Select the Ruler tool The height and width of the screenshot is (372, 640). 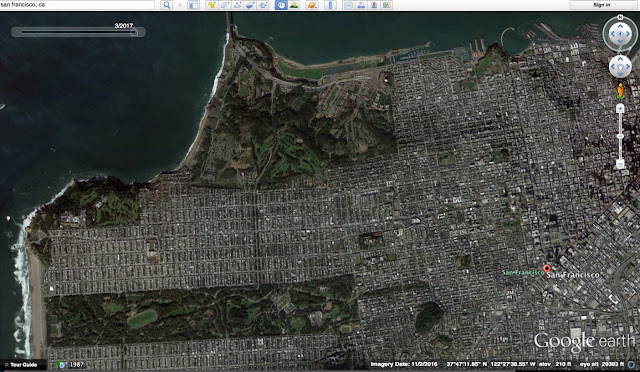coord(331,5)
